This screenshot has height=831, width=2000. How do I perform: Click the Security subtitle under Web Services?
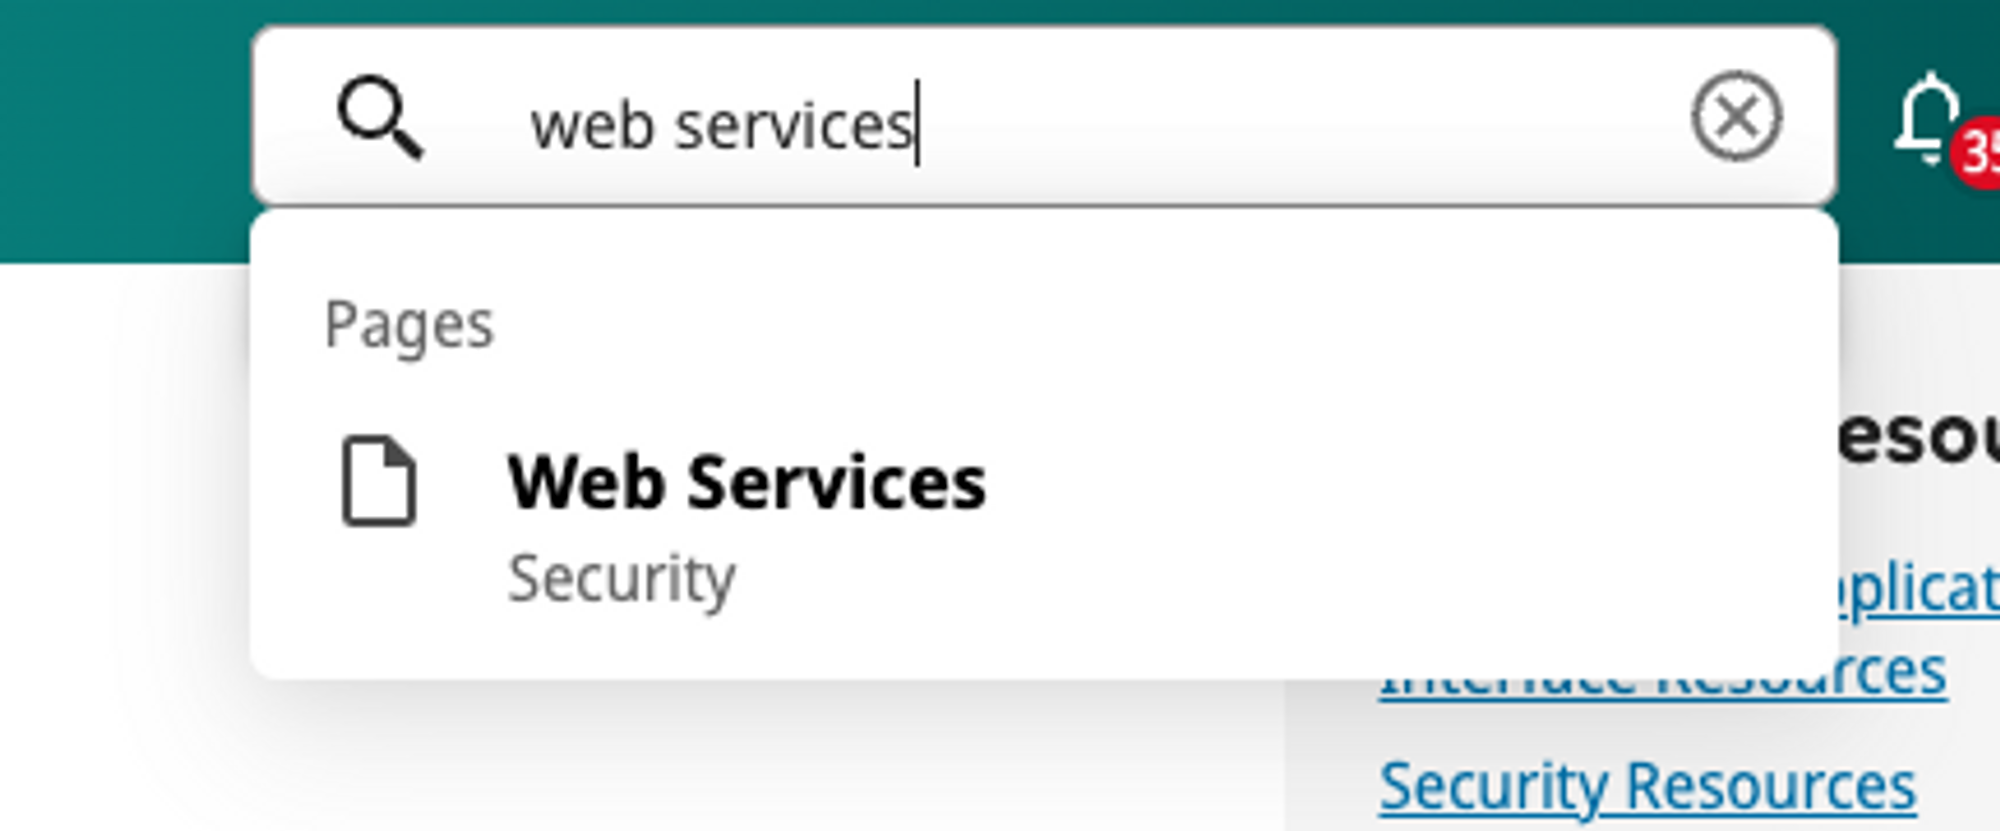coord(621,578)
